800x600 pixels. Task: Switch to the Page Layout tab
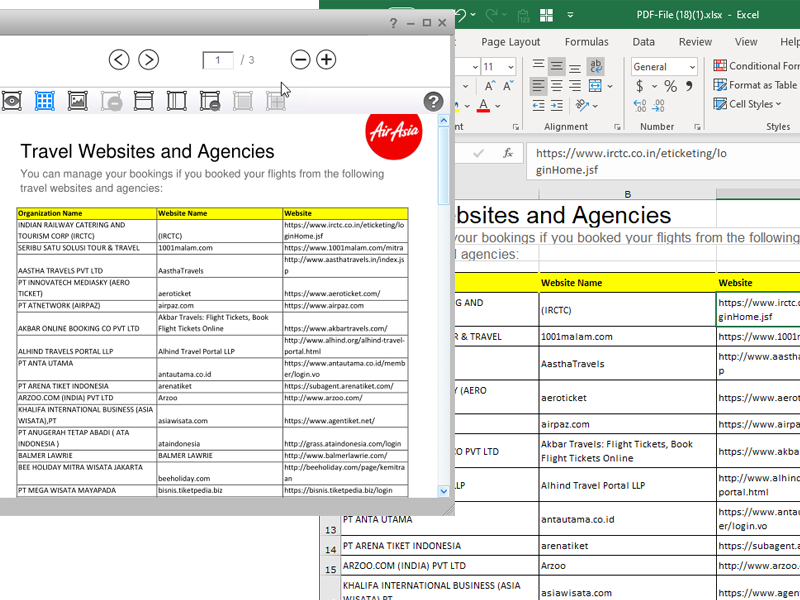pos(510,42)
